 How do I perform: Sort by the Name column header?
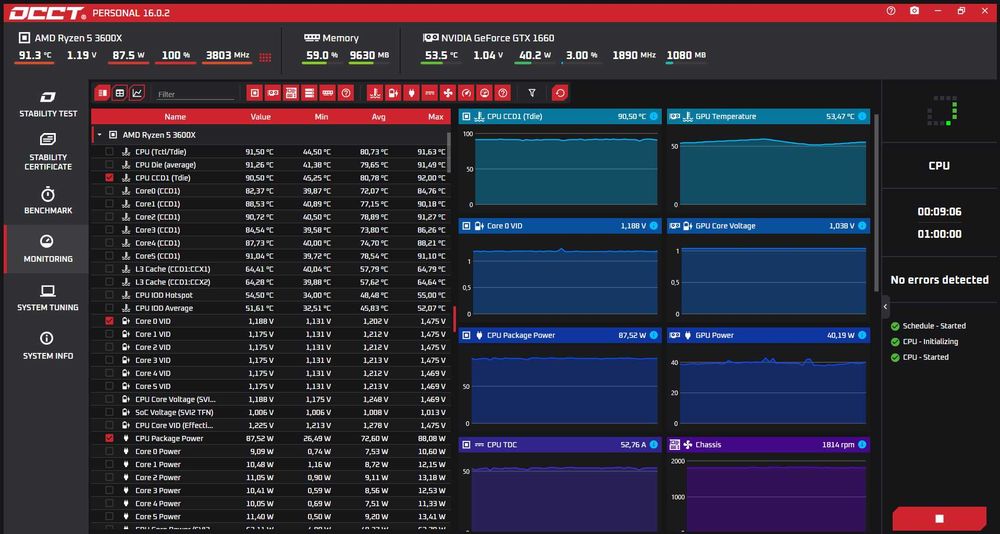pyautogui.click(x=175, y=117)
